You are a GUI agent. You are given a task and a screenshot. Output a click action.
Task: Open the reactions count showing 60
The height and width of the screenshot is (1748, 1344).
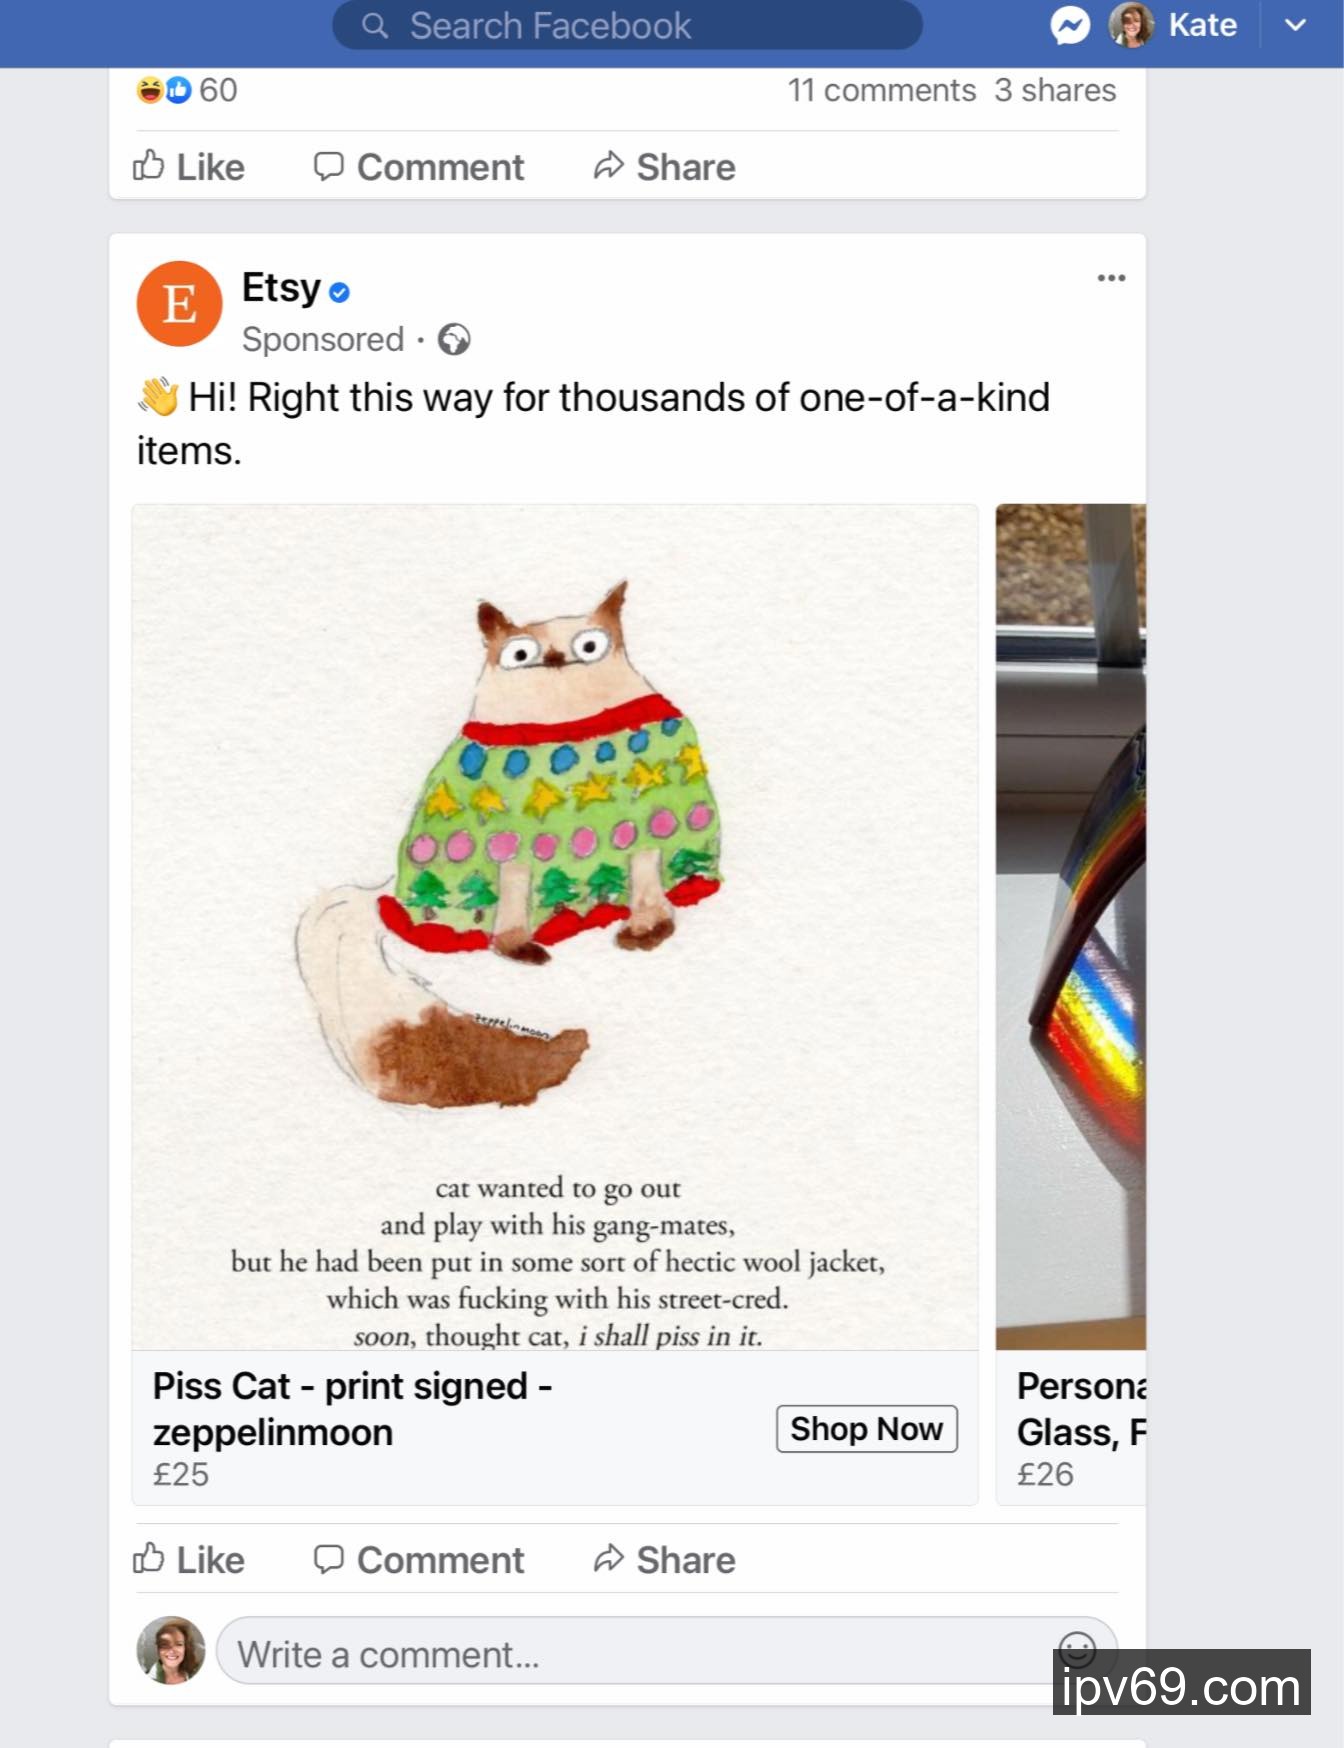point(188,90)
